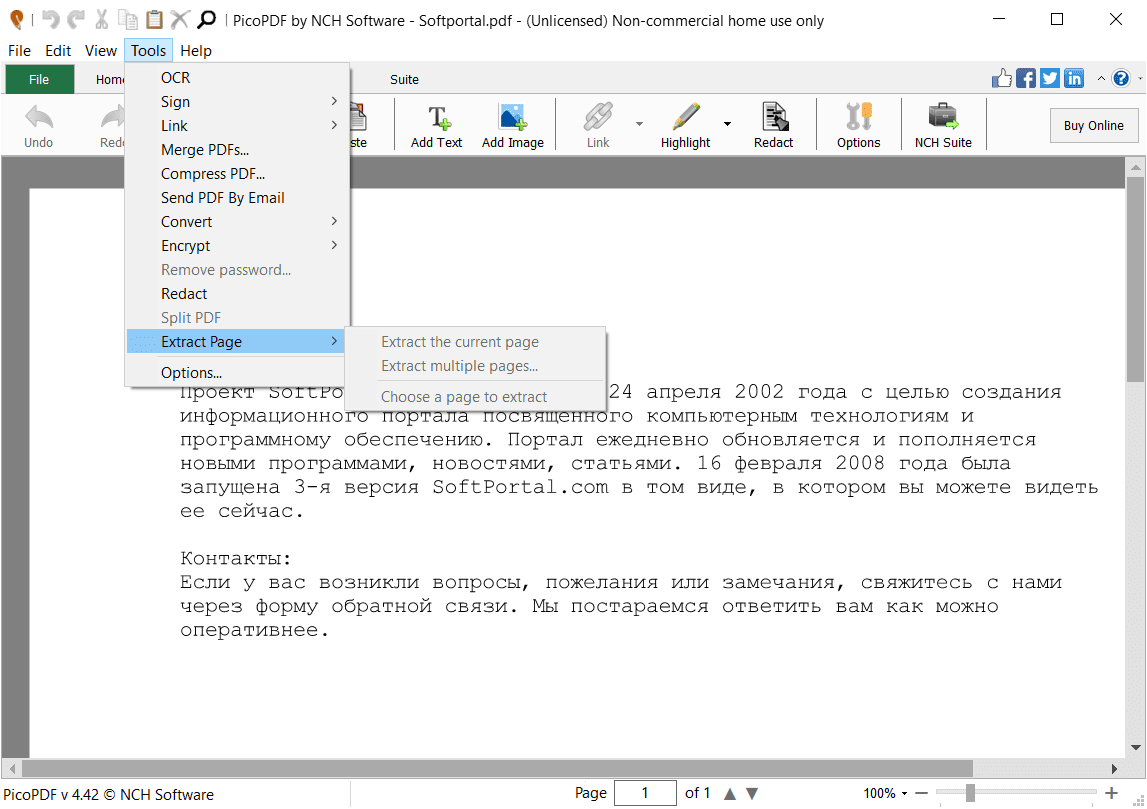
Task: Expand the Encrypt submenu
Action: [x=334, y=245]
